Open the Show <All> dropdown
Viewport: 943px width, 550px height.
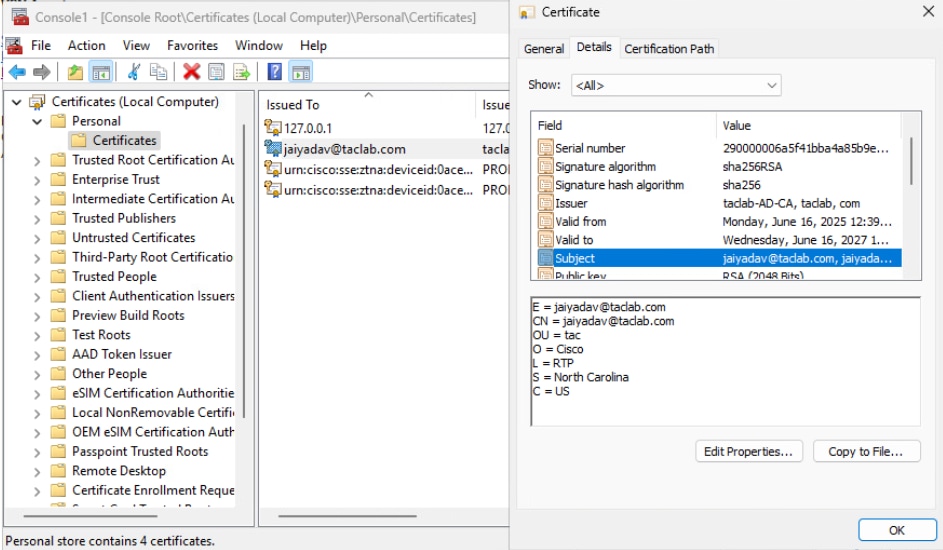tap(676, 85)
